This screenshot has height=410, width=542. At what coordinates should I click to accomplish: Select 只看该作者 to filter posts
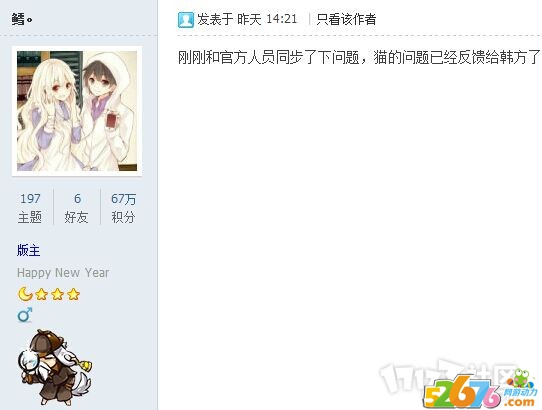(x=346, y=19)
